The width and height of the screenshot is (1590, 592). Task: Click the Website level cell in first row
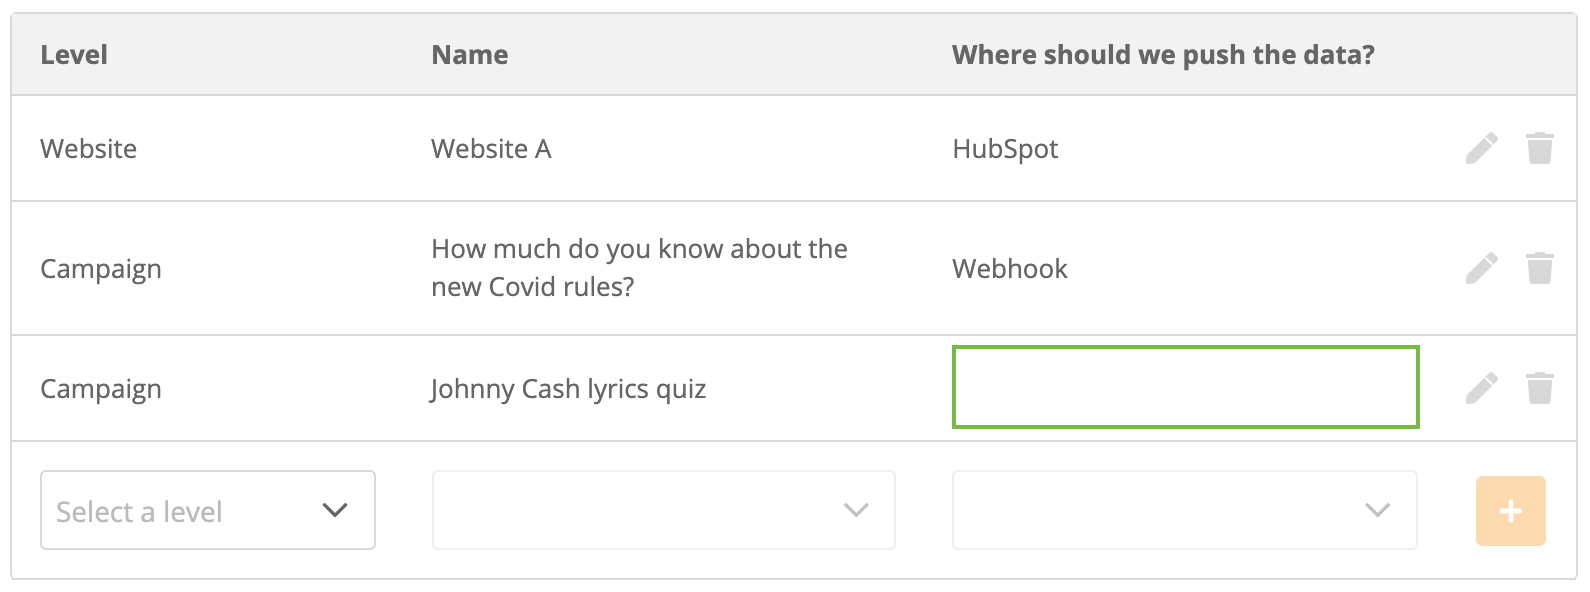(x=88, y=149)
